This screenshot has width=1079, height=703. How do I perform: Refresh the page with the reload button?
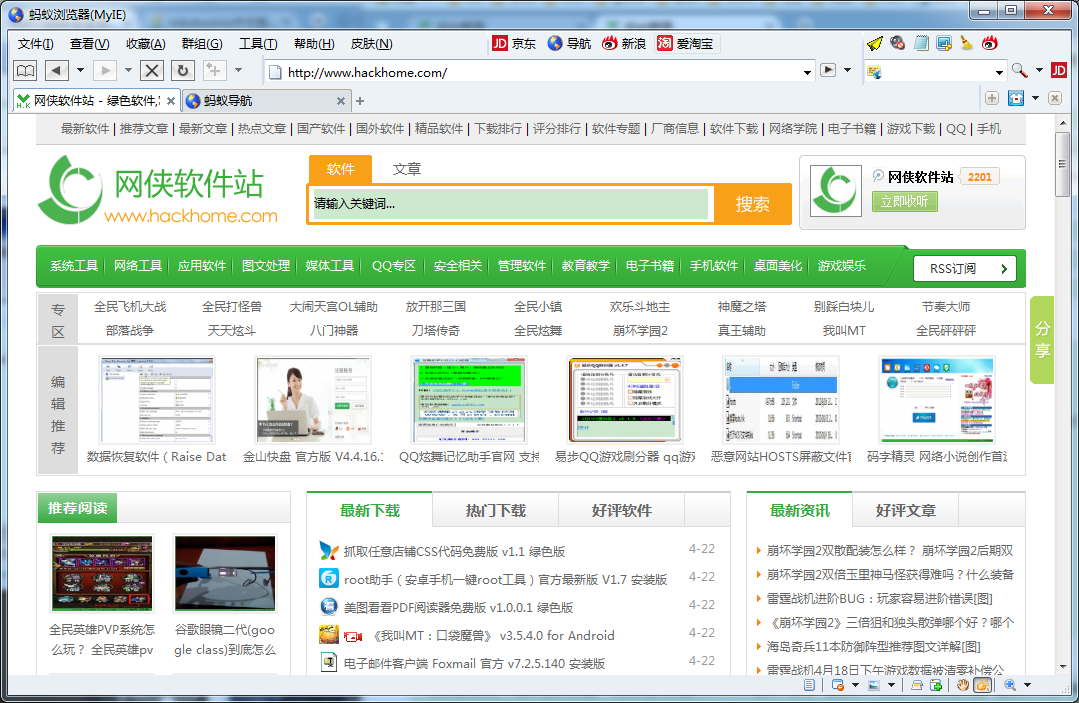(x=182, y=70)
